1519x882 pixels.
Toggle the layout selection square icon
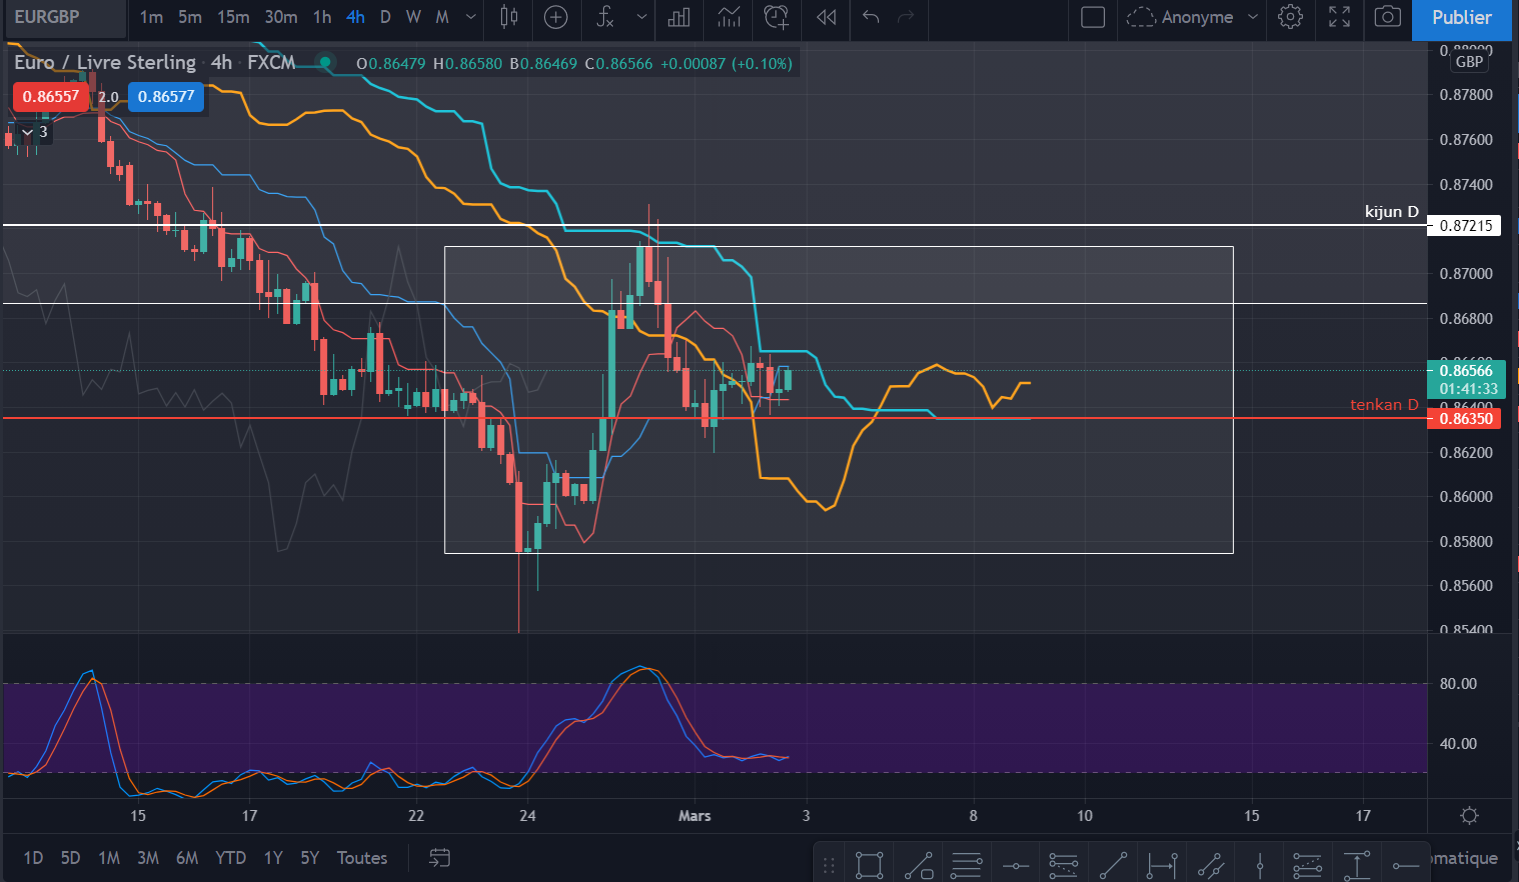(1093, 17)
